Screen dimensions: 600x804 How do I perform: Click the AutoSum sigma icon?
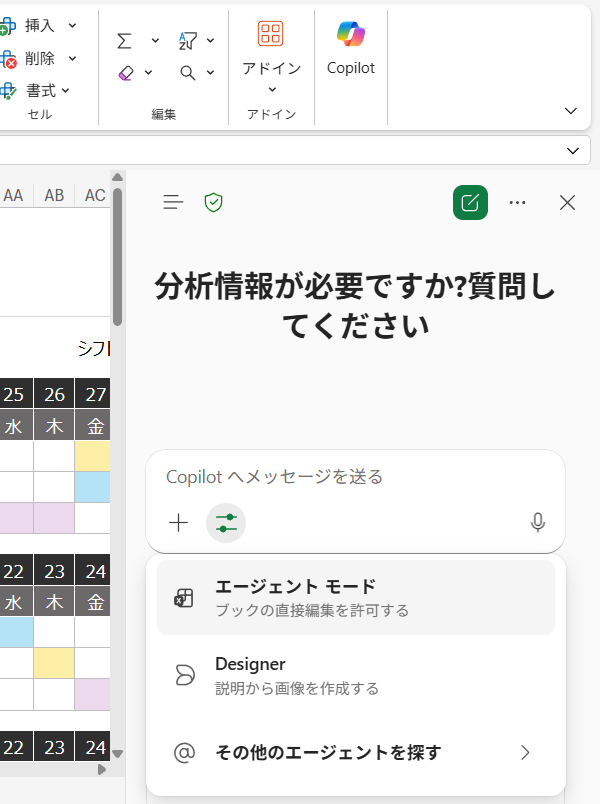point(125,40)
